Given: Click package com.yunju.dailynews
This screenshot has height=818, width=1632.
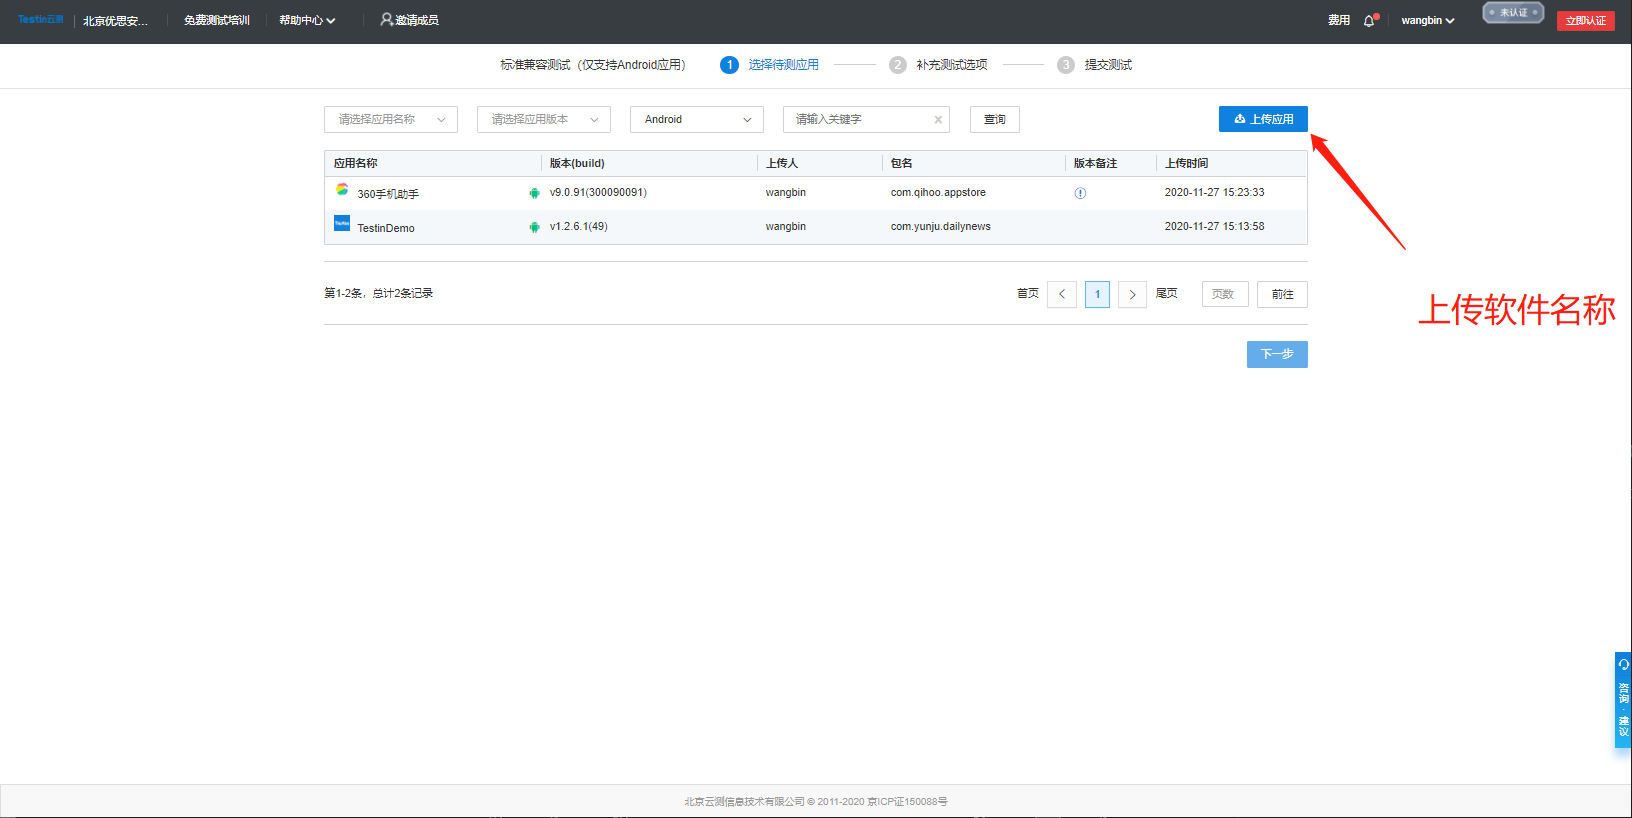Looking at the screenshot, I should (x=941, y=226).
